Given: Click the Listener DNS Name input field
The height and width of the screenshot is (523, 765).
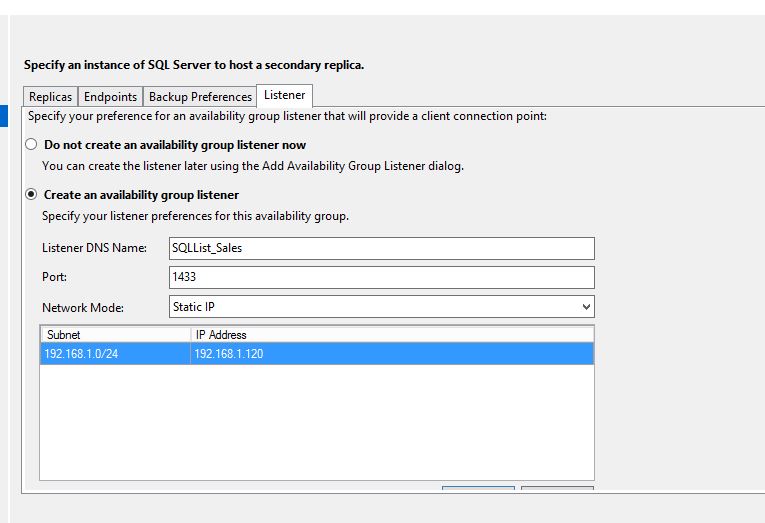Looking at the screenshot, I should (x=381, y=248).
